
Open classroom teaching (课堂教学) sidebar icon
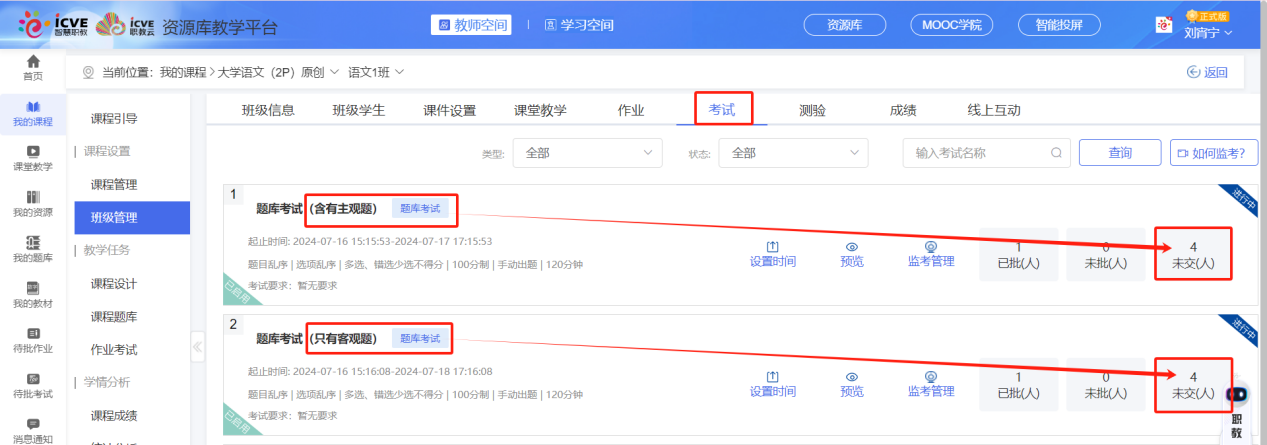33,152
